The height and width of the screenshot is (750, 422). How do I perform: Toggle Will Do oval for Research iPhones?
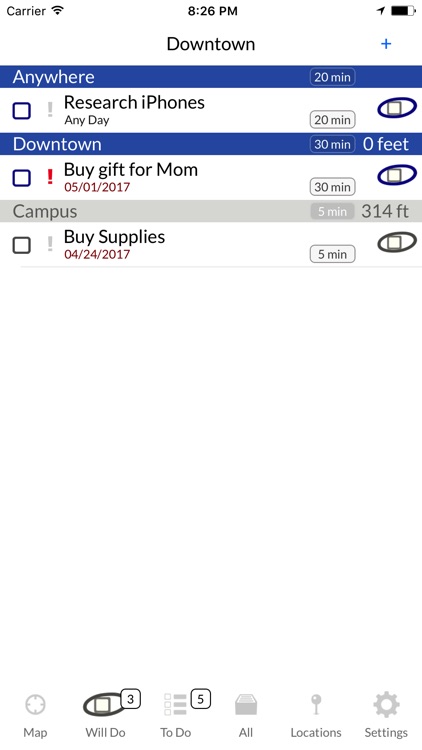tap(397, 108)
